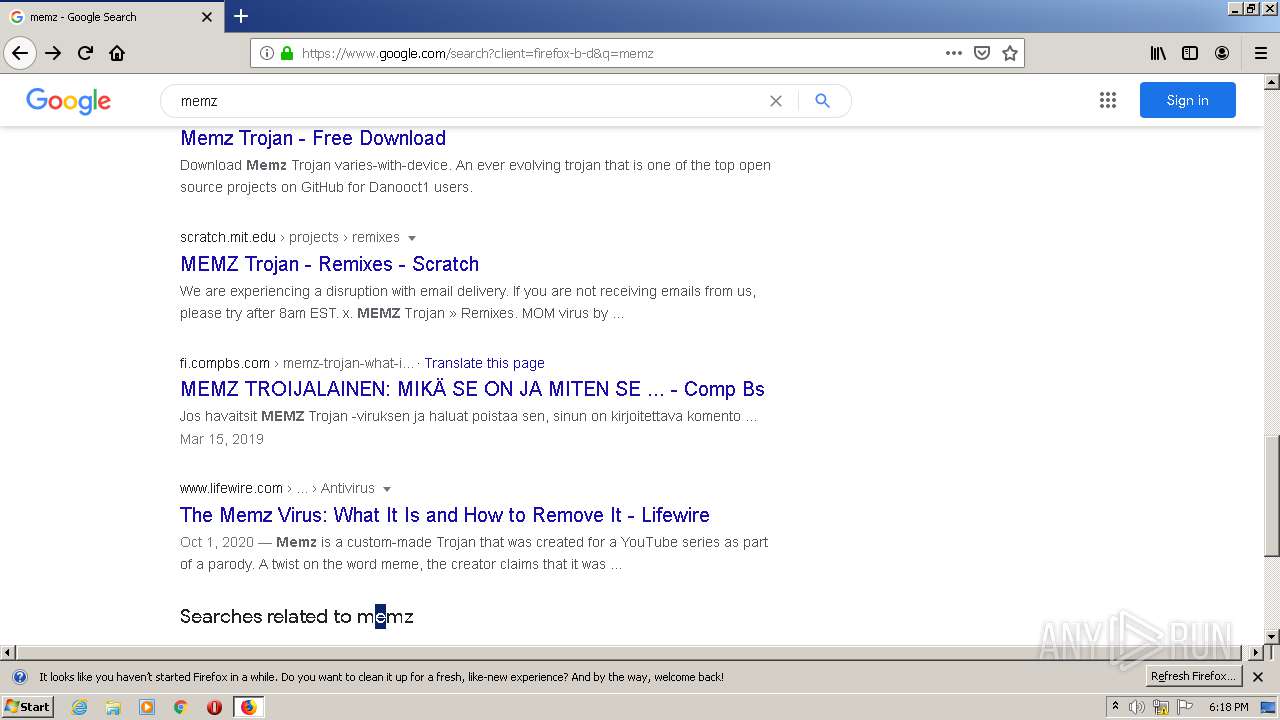Bookmark this page with star icon

coord(1010,53)
